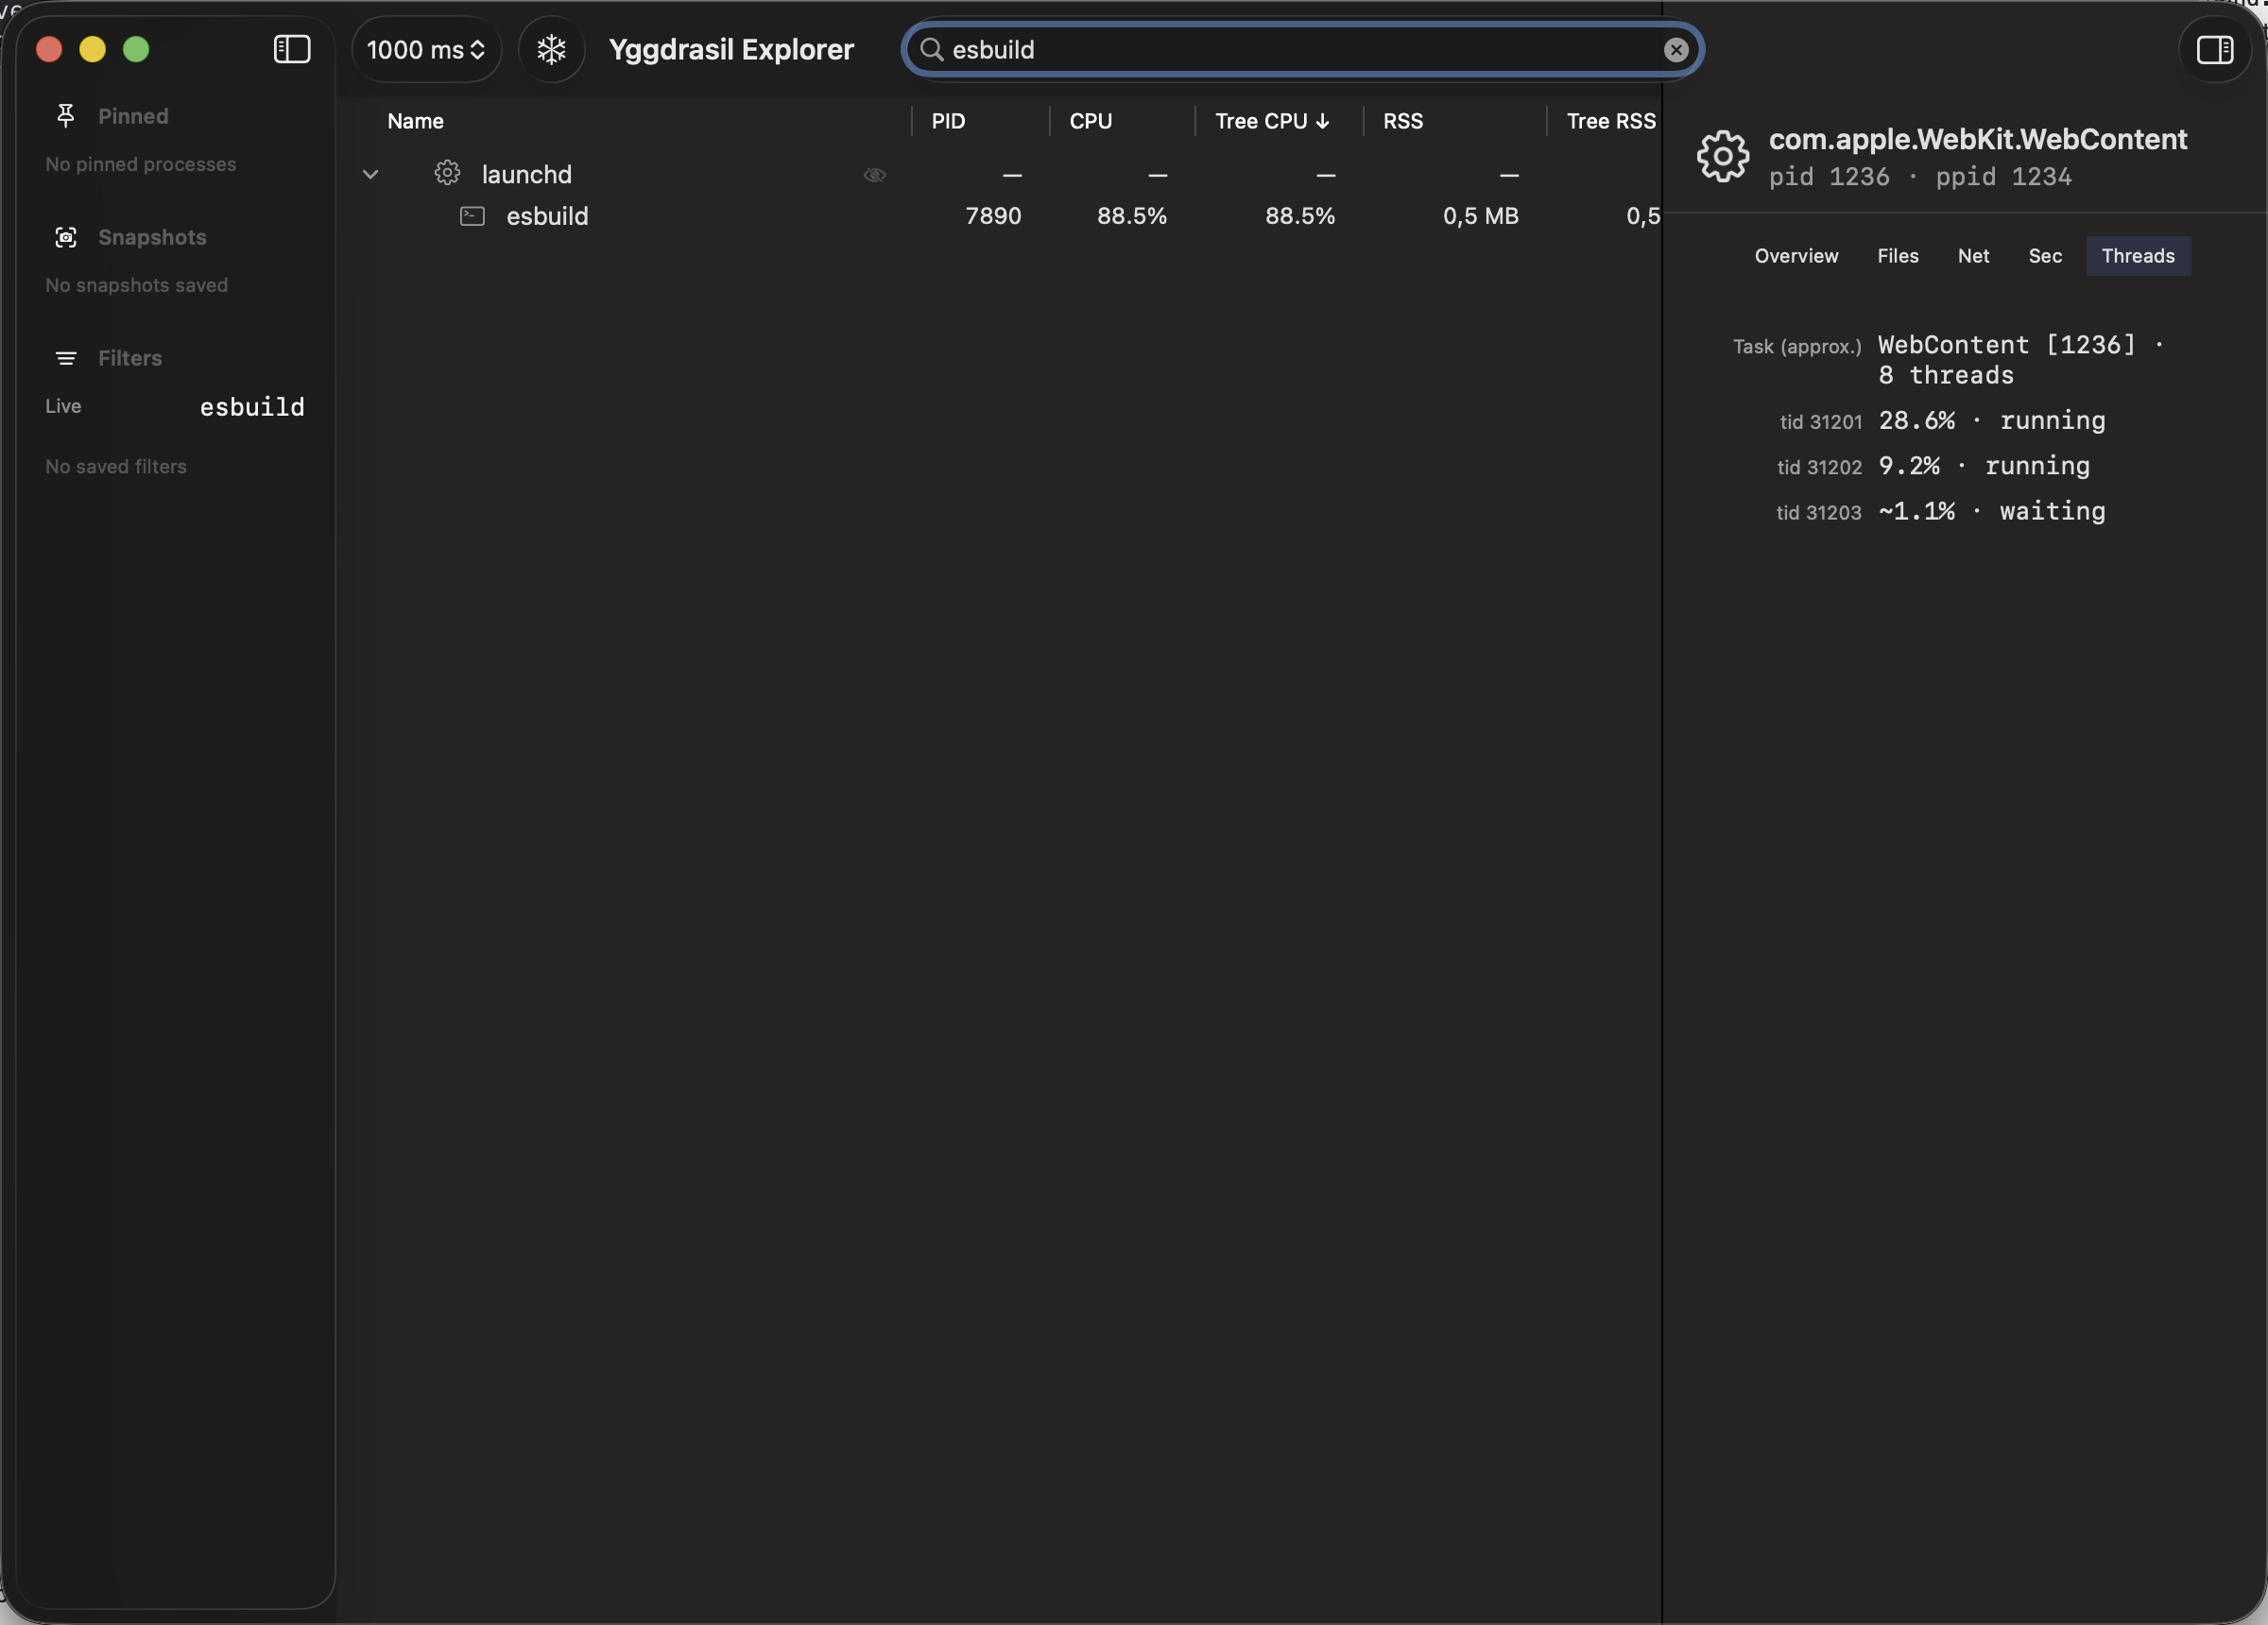Sort by the RSS column header

pos(1402,121)
